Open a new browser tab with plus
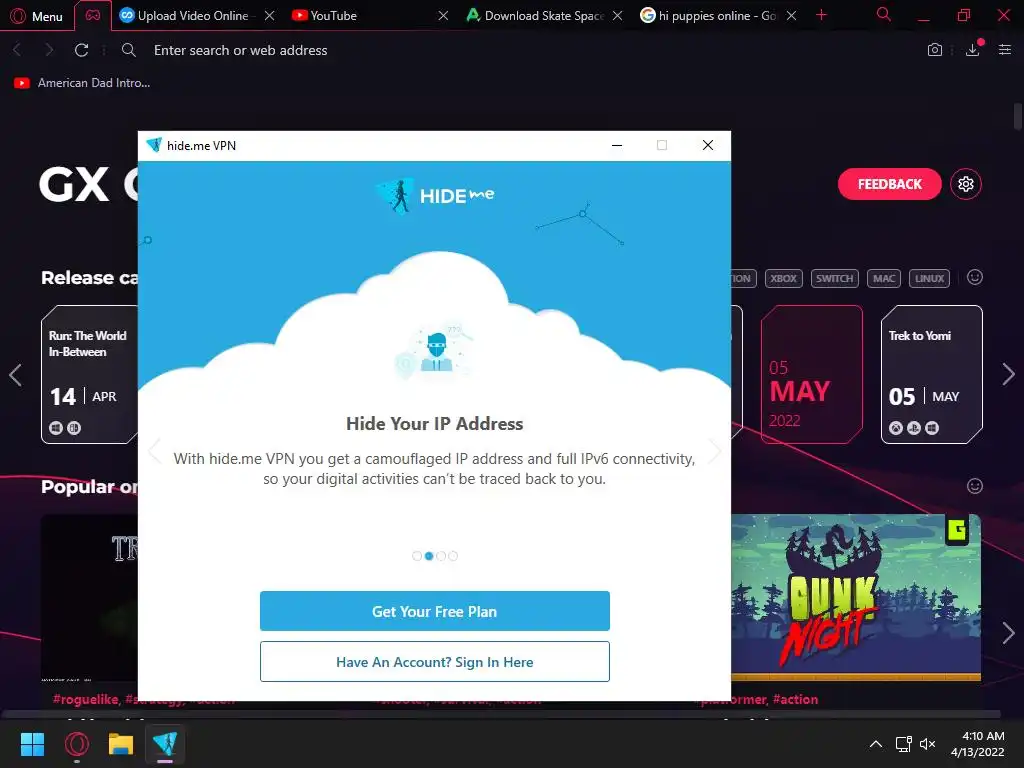The width and height of the screenshot is (1024, 768). [822, 15]
